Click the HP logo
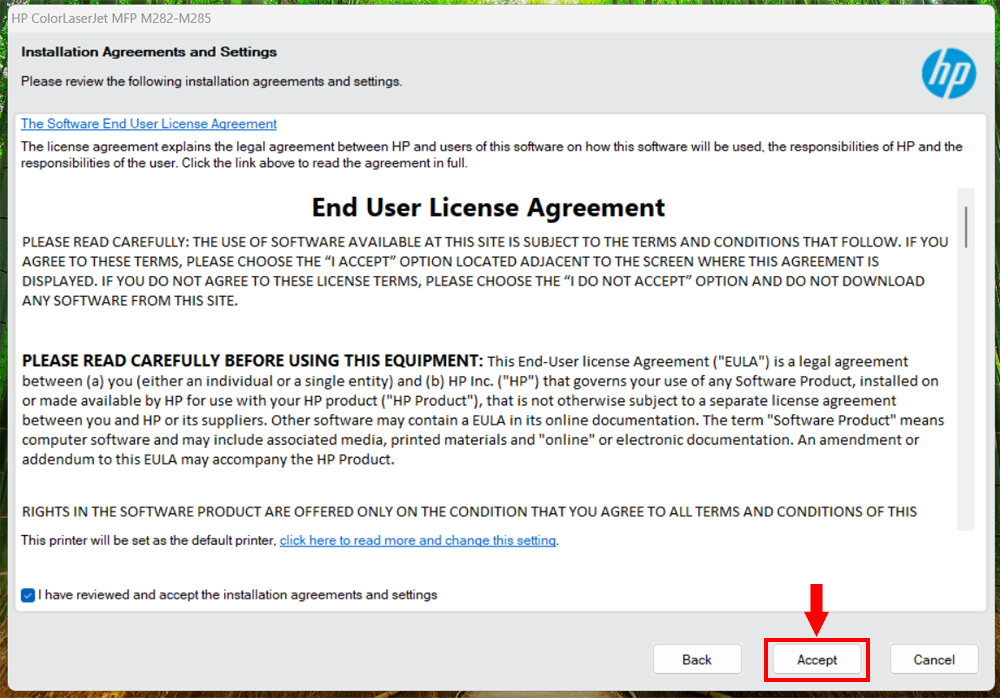The image size is (1000, 698). pyautogui.click(x=948, y=73)
